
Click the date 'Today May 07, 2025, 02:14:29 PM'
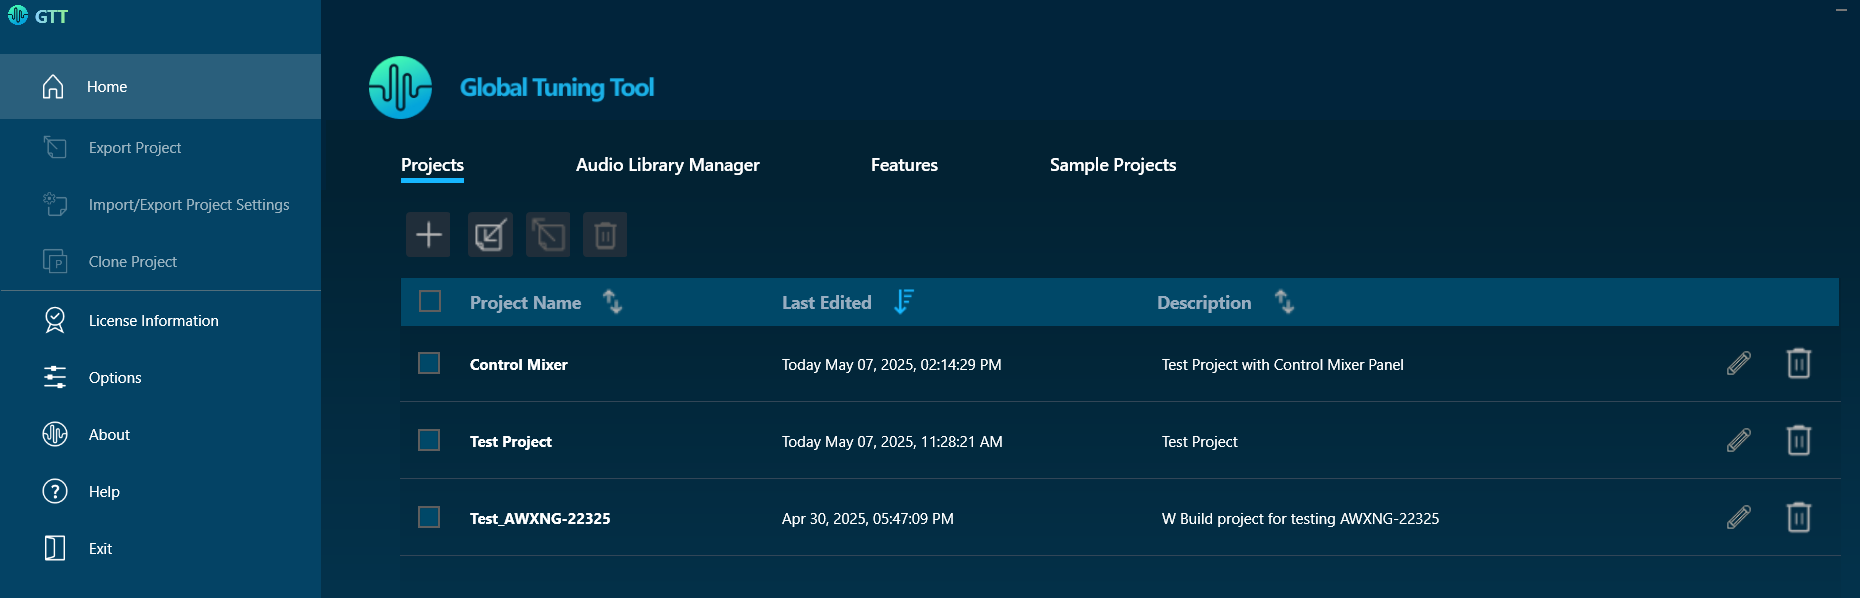[892, 364]
